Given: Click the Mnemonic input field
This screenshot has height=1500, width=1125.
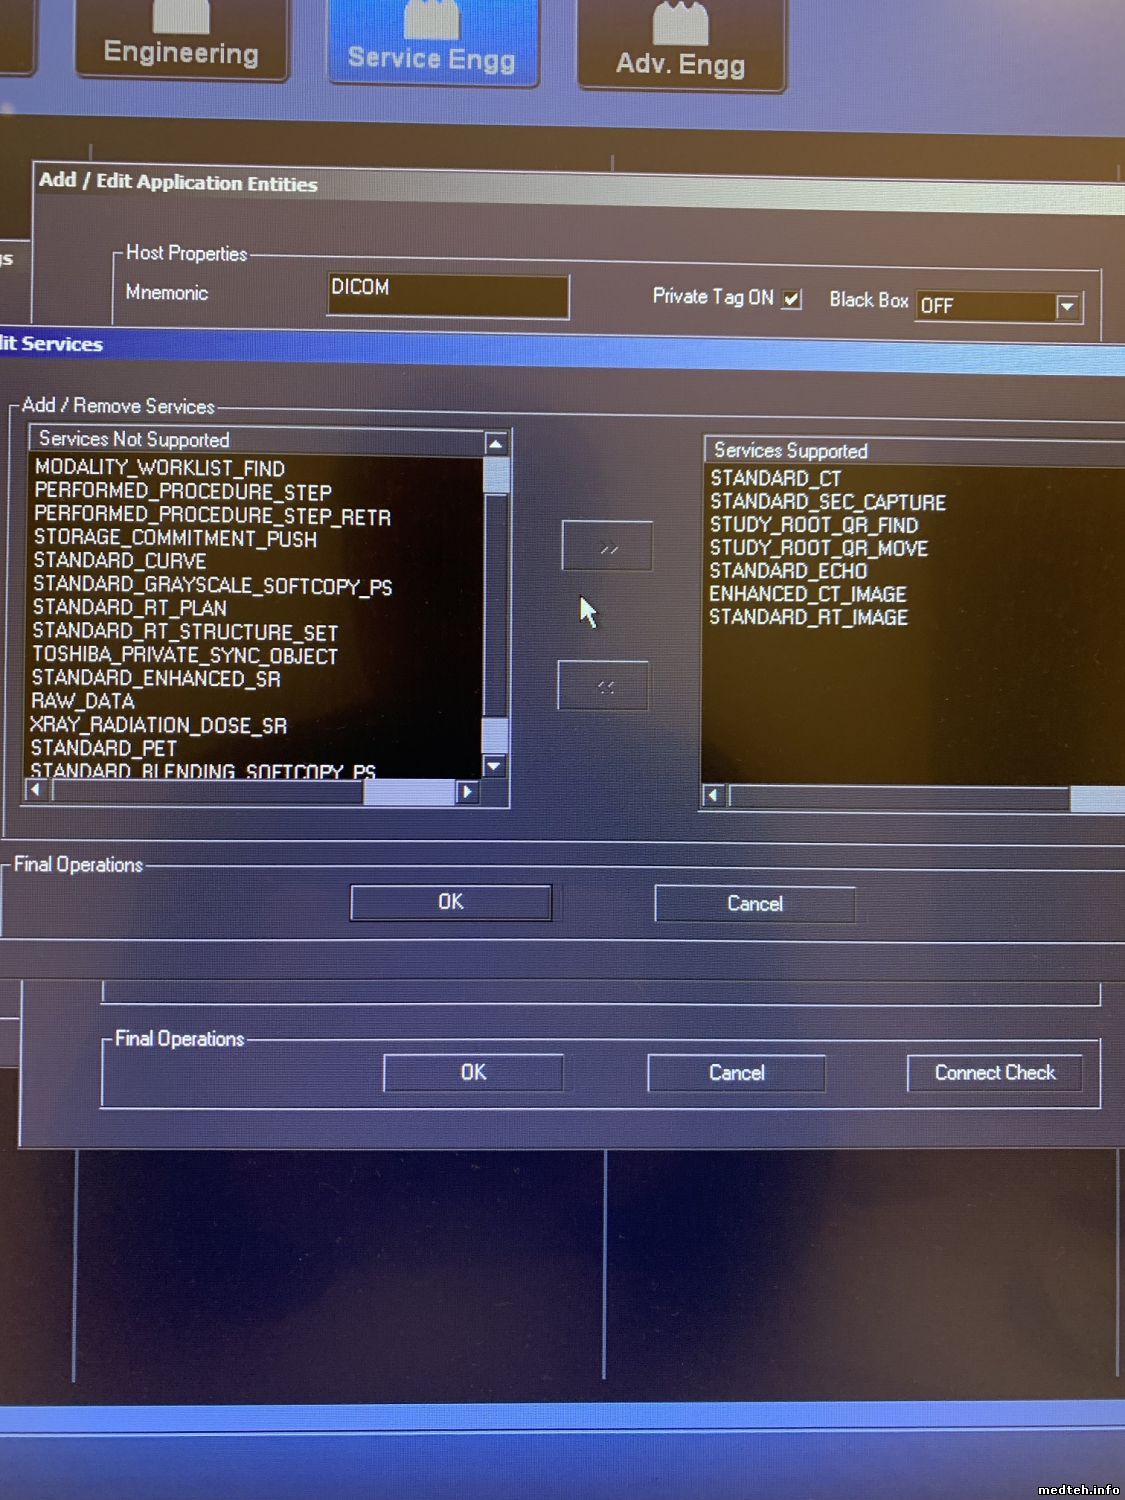Looking at the screenshot, I should (x=447, y=297).
